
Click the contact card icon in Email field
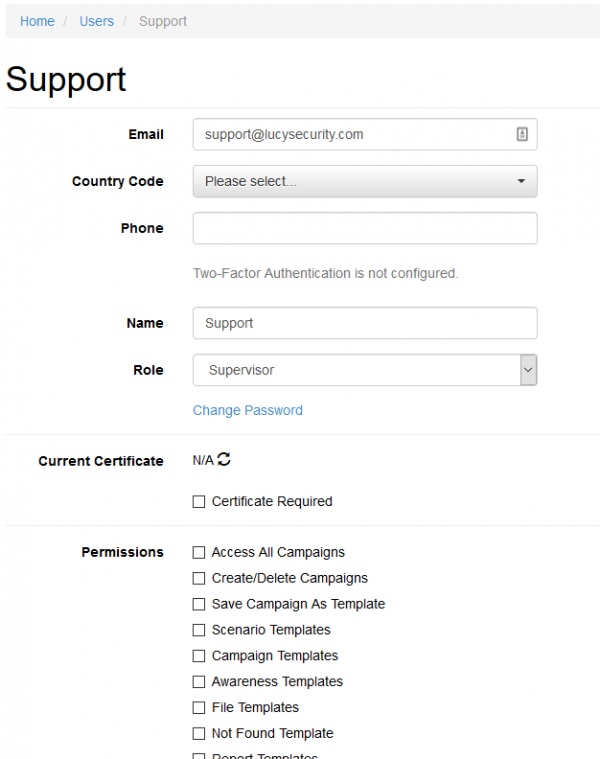click(x=522, y=134)
